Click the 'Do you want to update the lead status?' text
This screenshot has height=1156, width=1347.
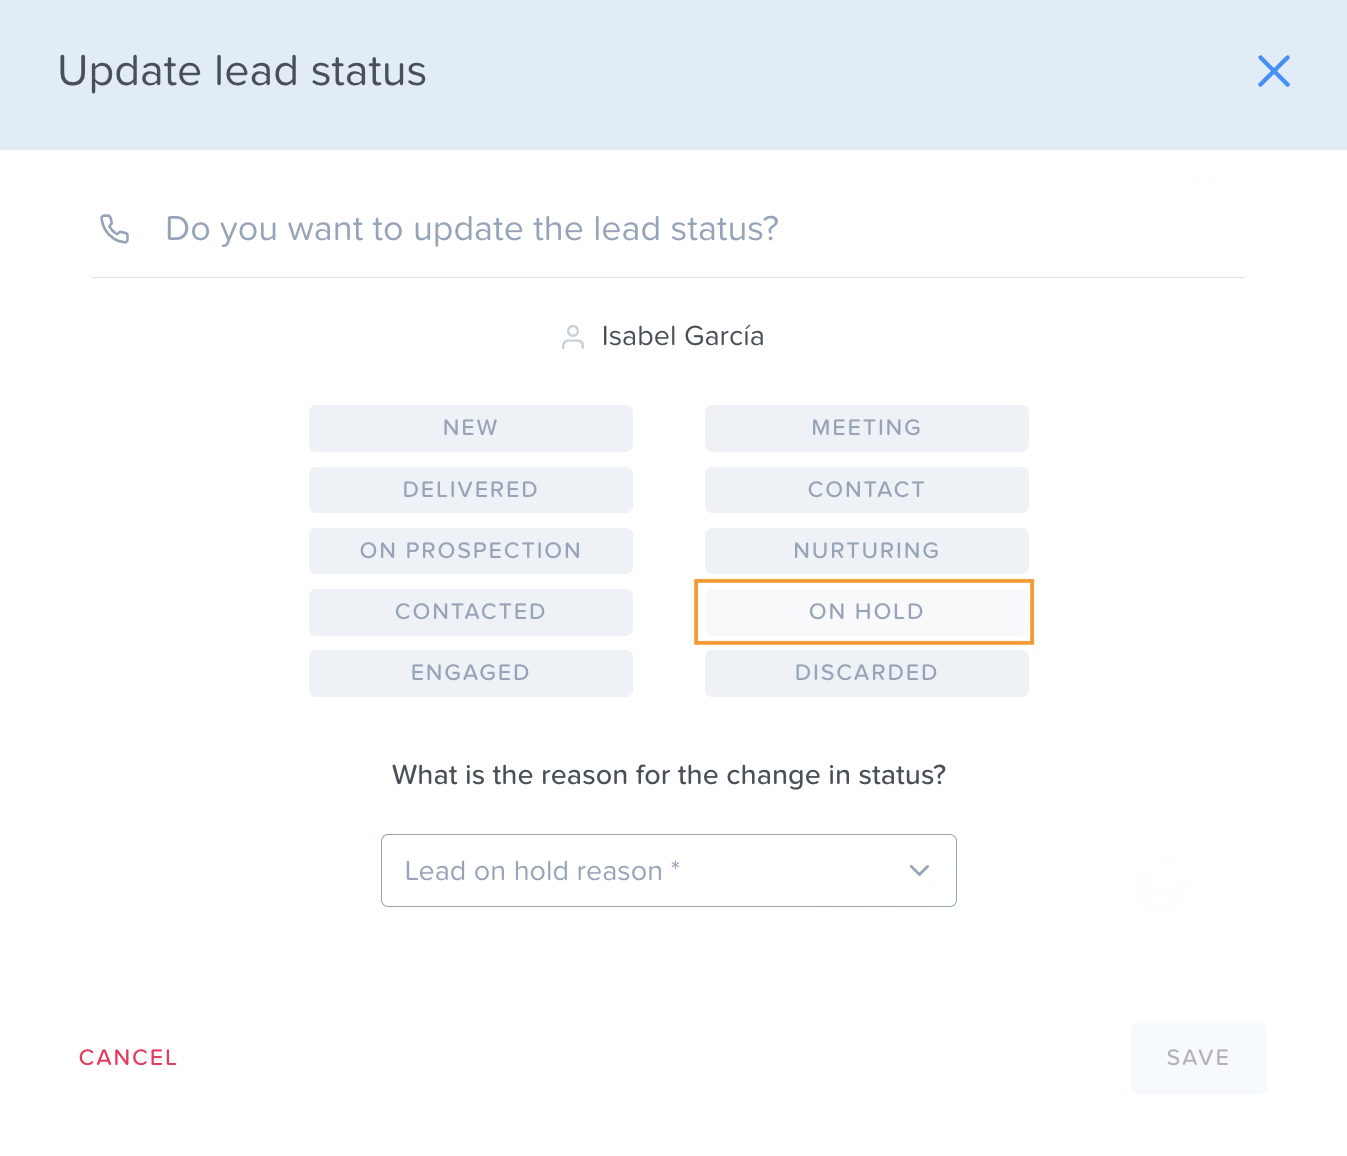(472, 229)
